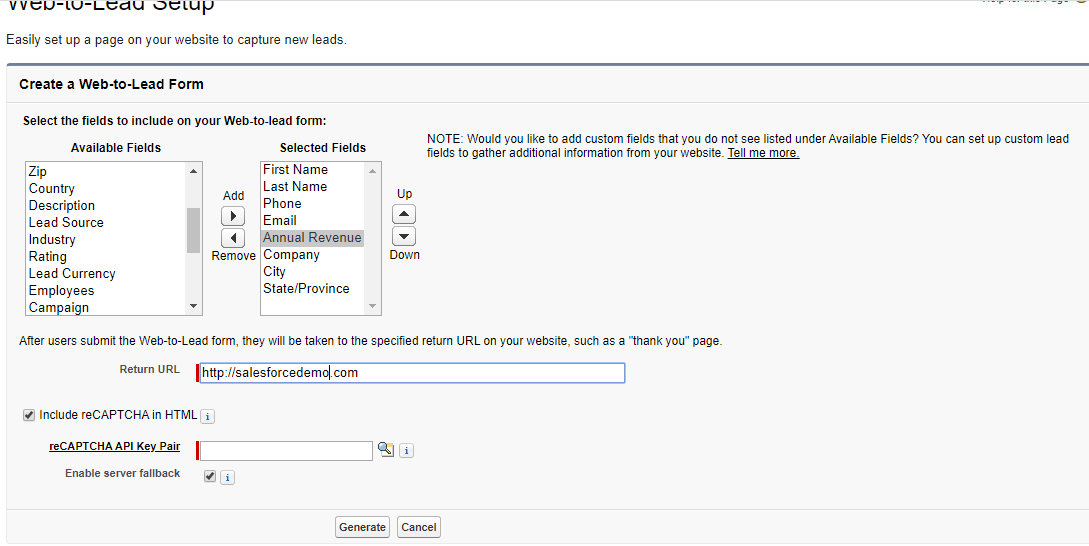Click up arrow of Available Fields scrollbar

click(x=193, y=171)
